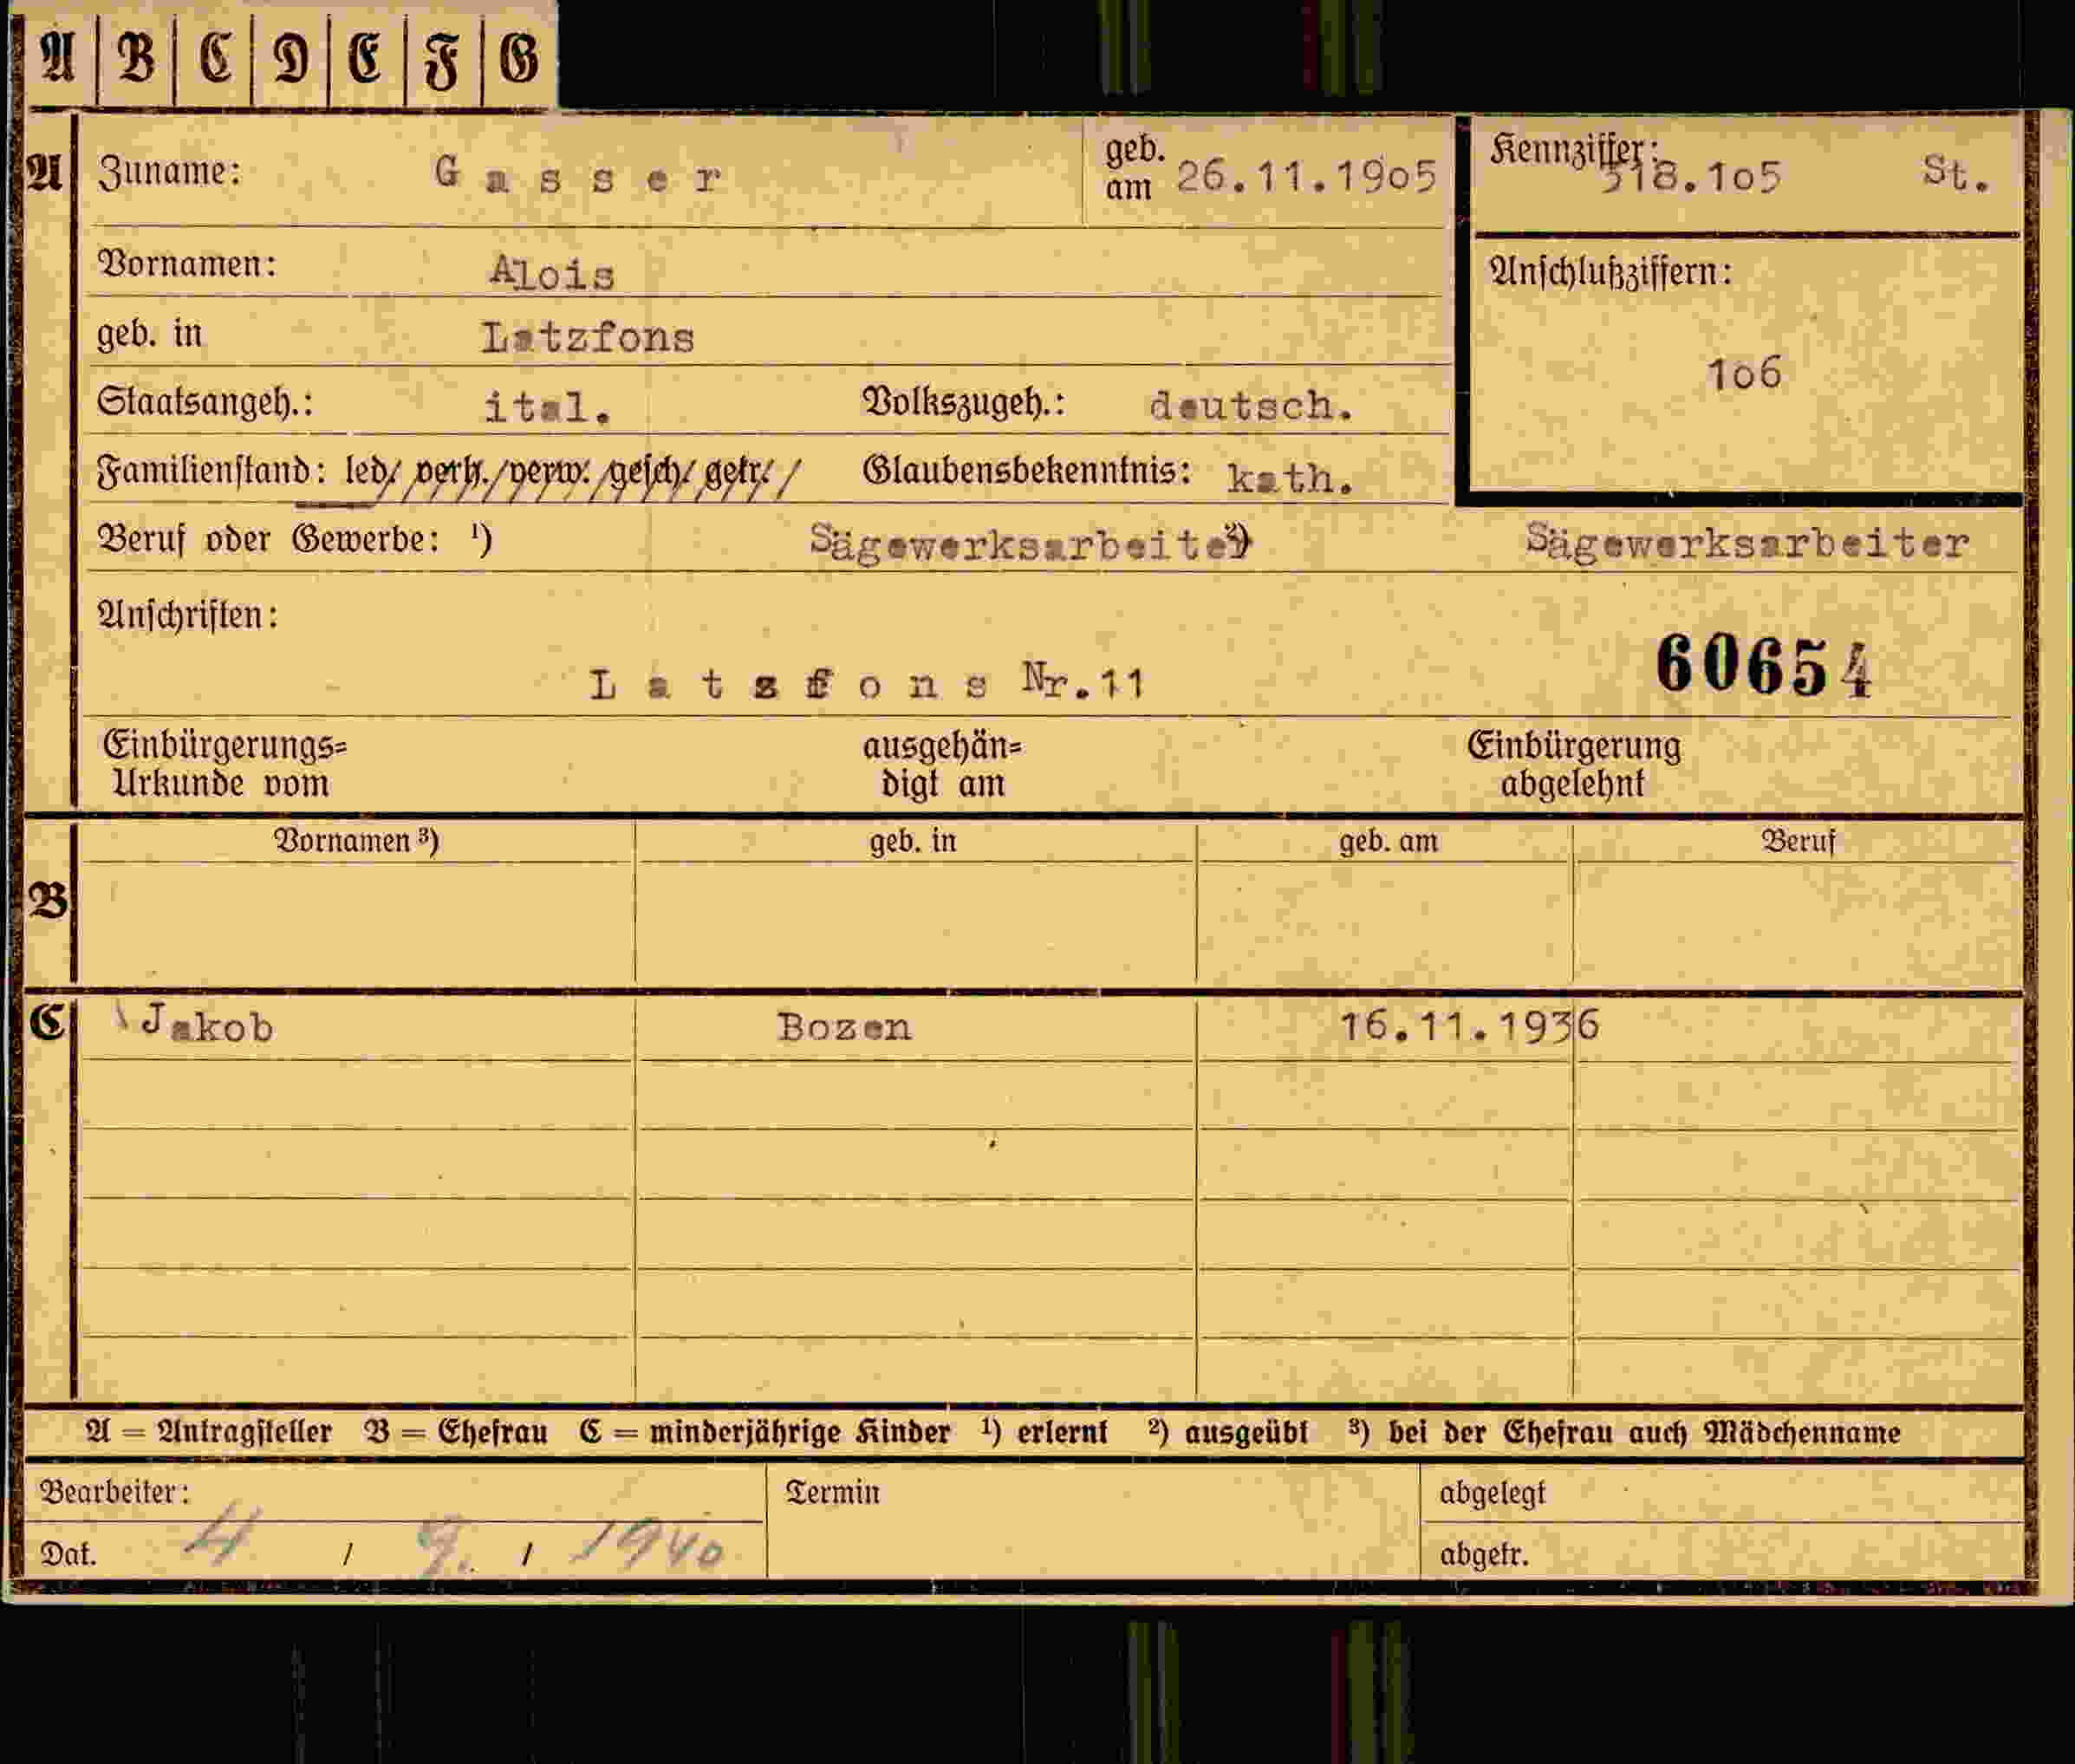
Task: Click the 'Einbürgerung abgelehnt' label
Action: point(1573,763)
